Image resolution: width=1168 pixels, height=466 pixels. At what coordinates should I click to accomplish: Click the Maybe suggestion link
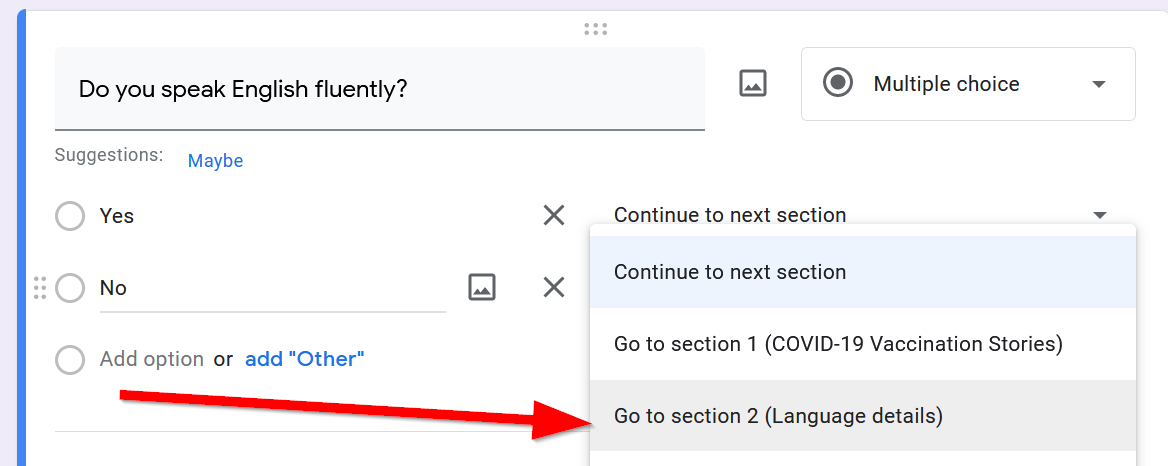click(215, 161)
